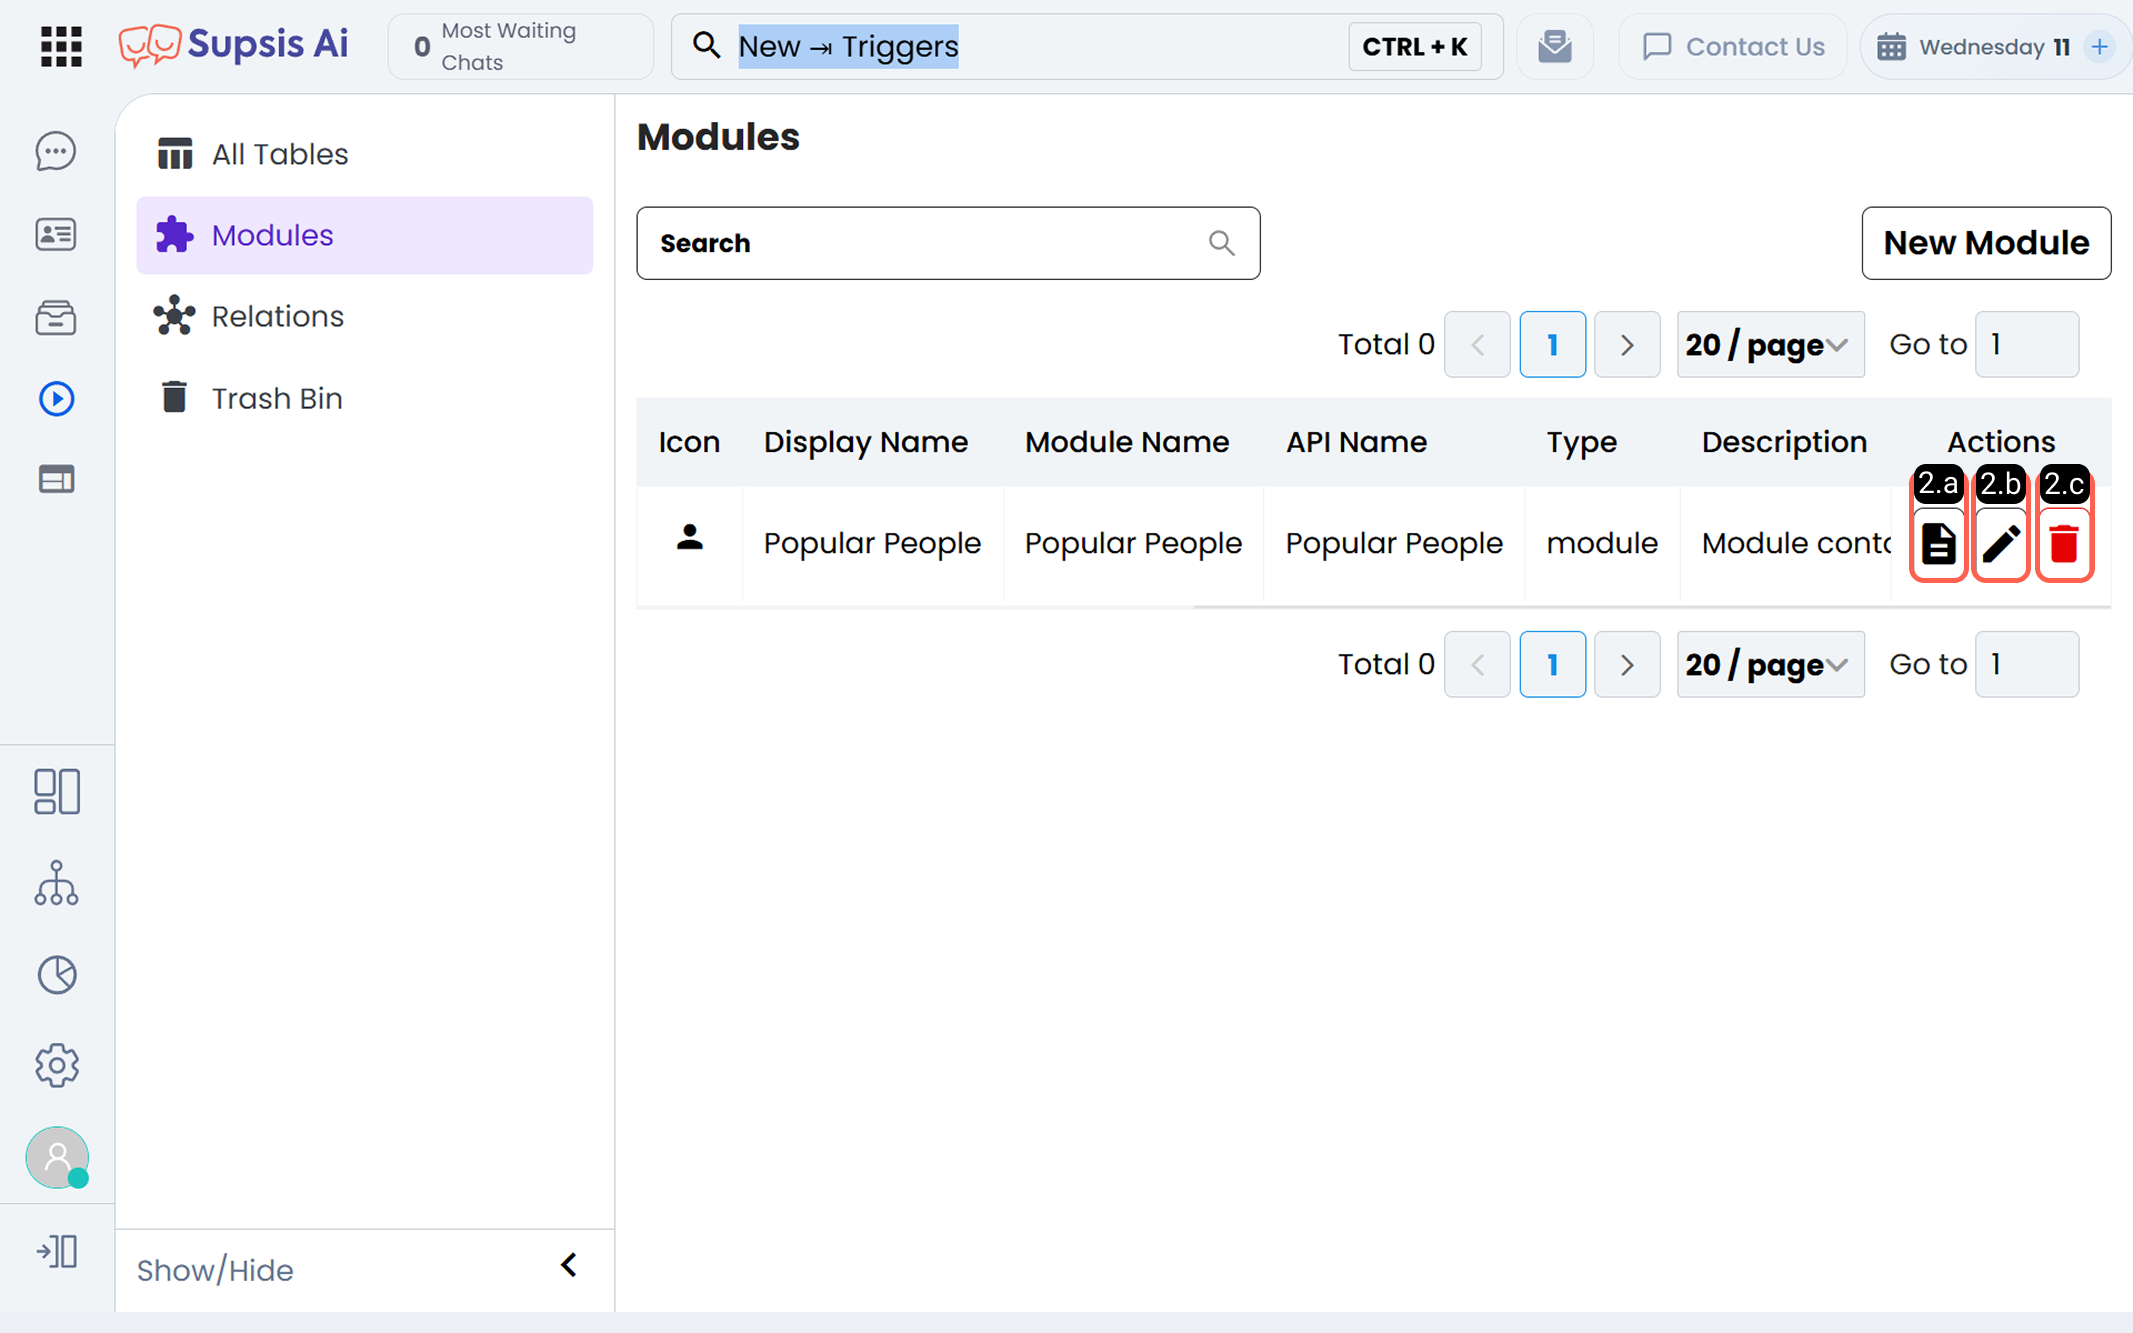Click the expand sidebar arrow icon
Screen dimensions: 2133x1333
tap(57, 1252)
